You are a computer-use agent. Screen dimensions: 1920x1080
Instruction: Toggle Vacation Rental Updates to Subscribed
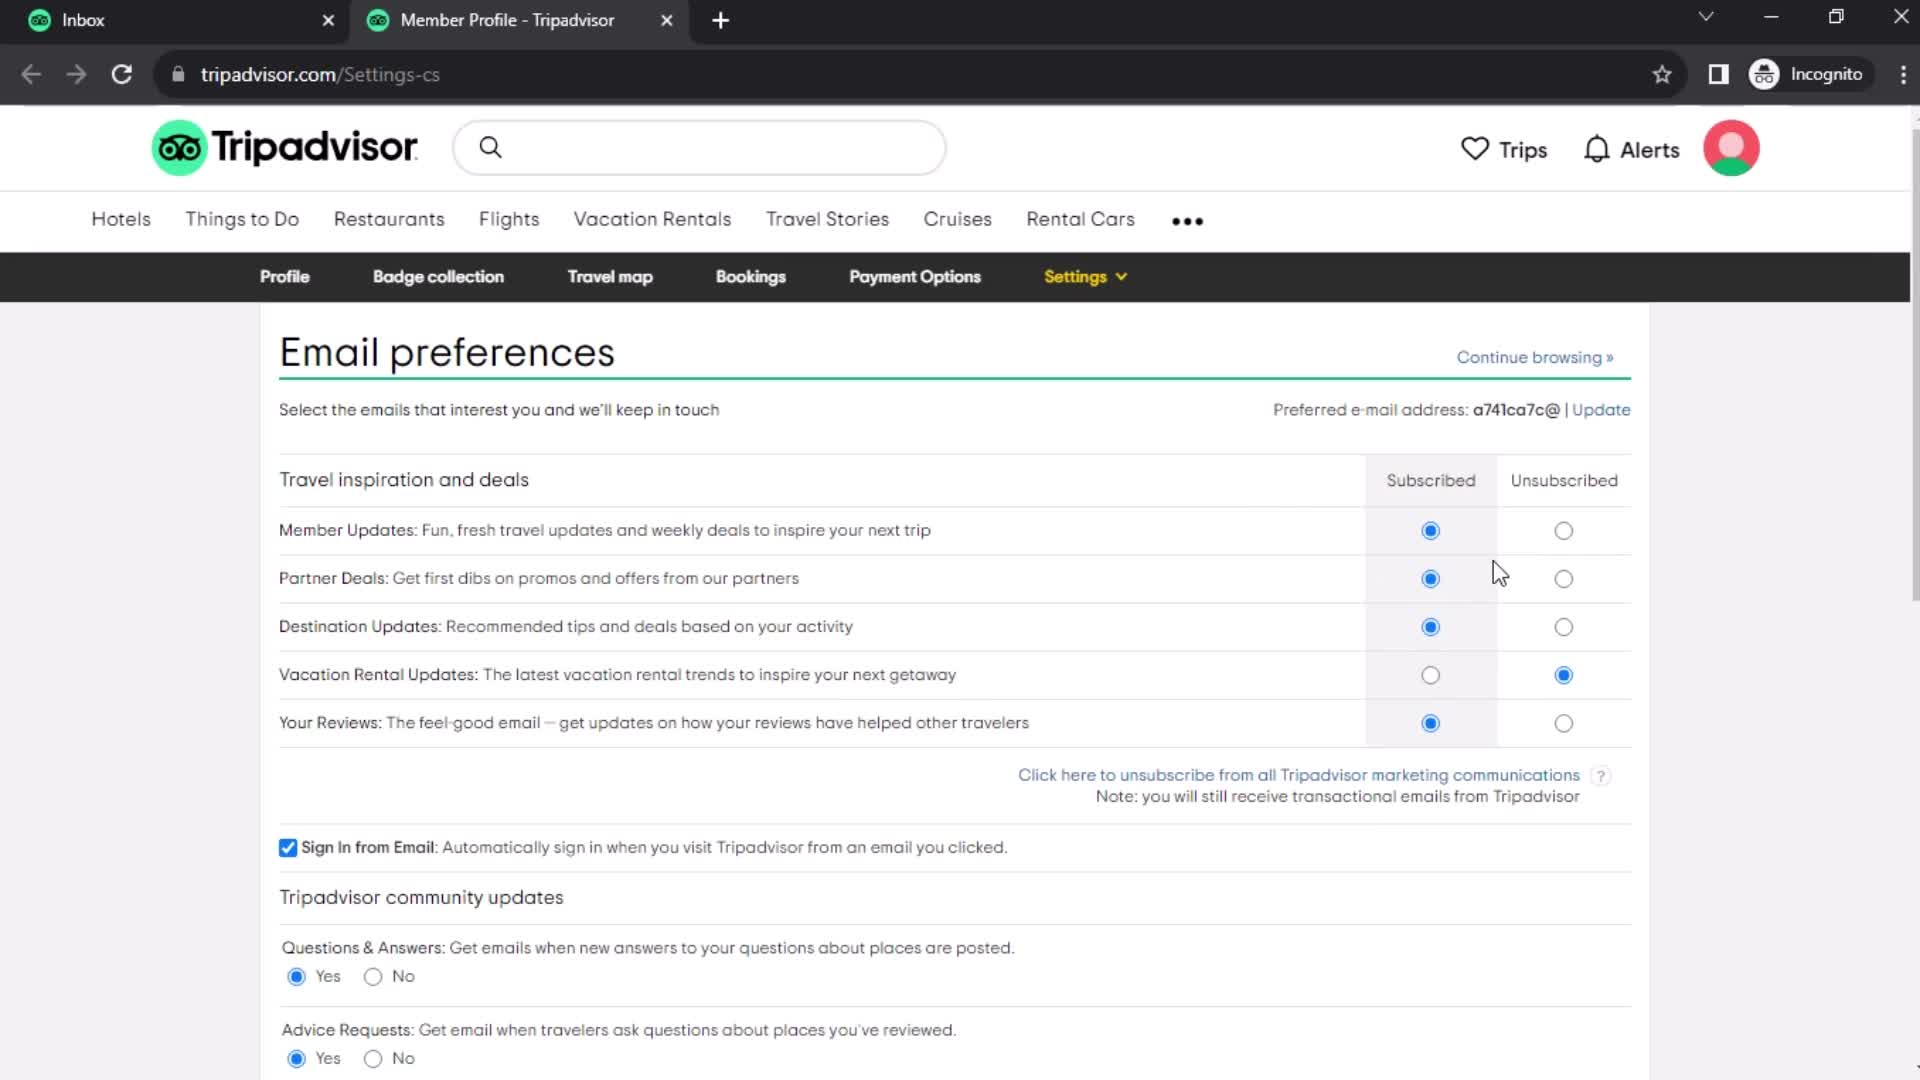click(x=1431, y=674)
